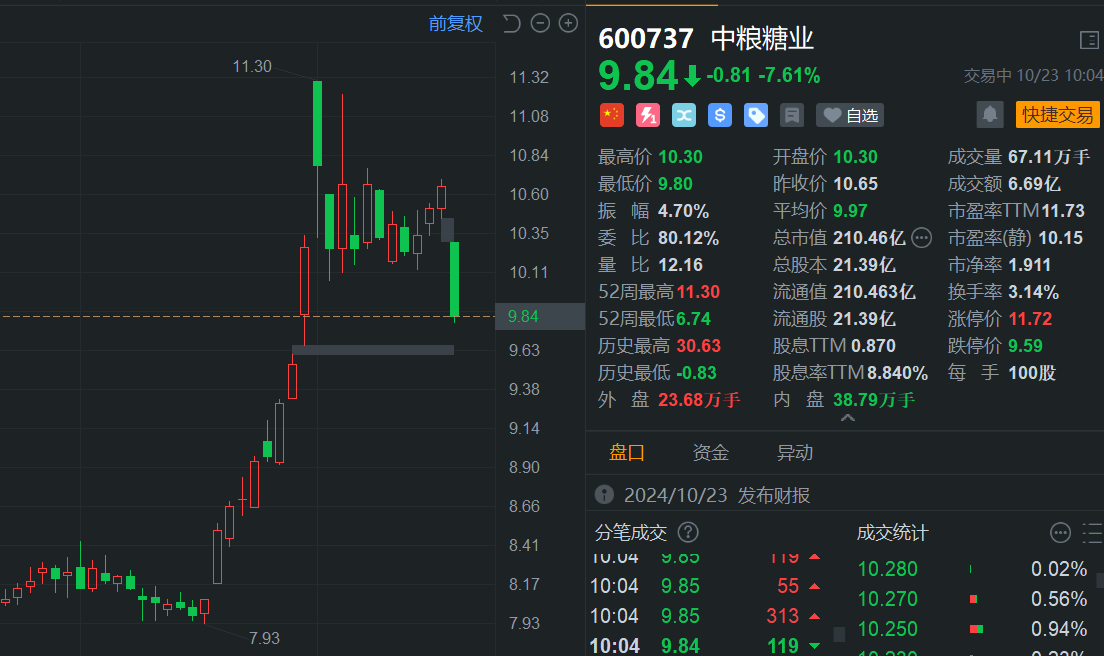Switch to the 异动 tab
Image resolution: width=1104 pixels, height=656 pixels.
point(794,453)
